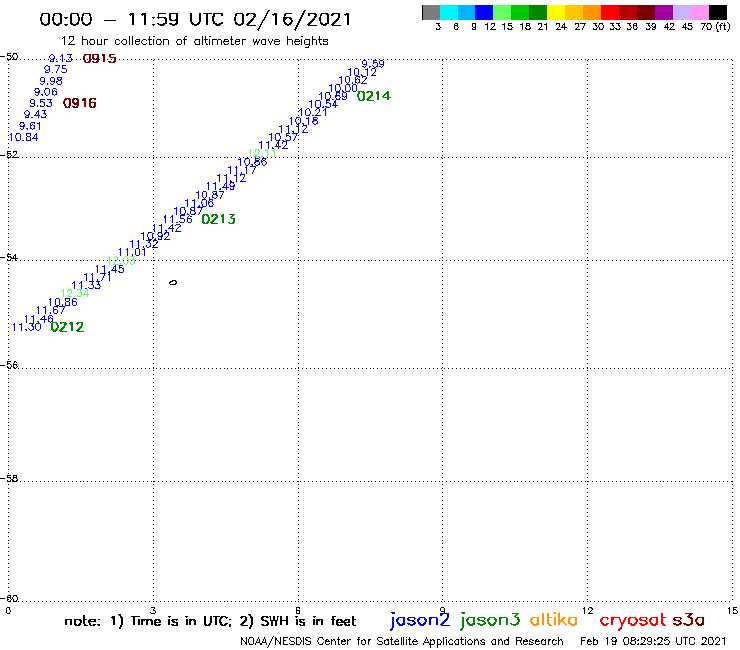
Task: Click the wave height value 9.61
Action: click(x=30, y=126)
